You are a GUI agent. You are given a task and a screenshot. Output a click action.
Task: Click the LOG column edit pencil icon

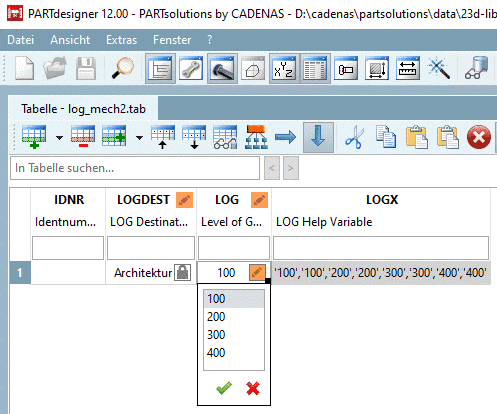click(x=259, y=200)
